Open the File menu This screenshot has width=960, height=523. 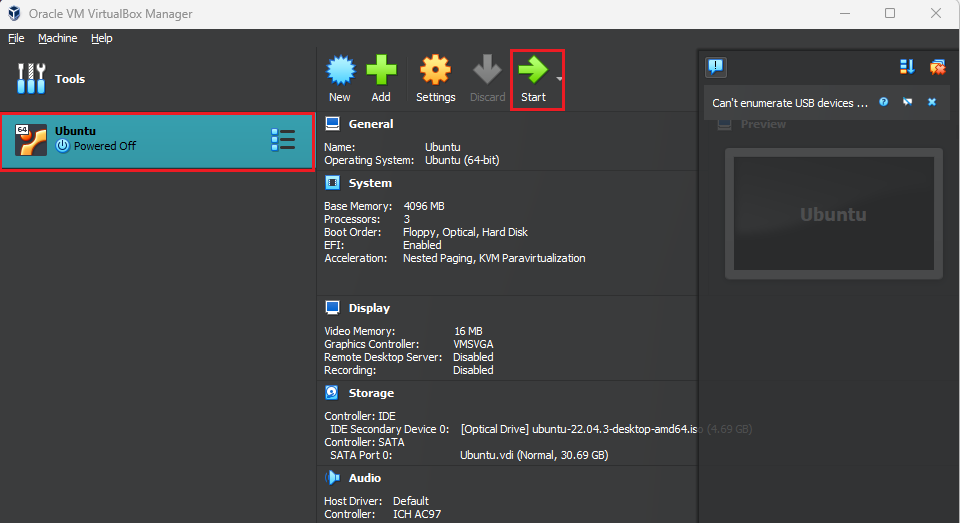[16, 38]
